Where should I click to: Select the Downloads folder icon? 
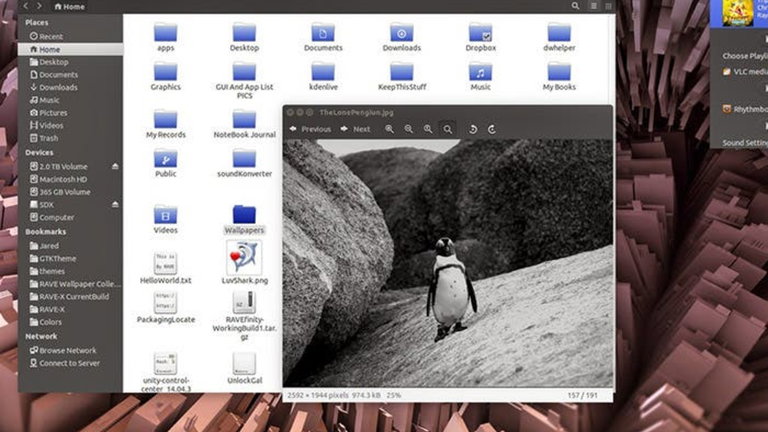[x=402, y=37]
